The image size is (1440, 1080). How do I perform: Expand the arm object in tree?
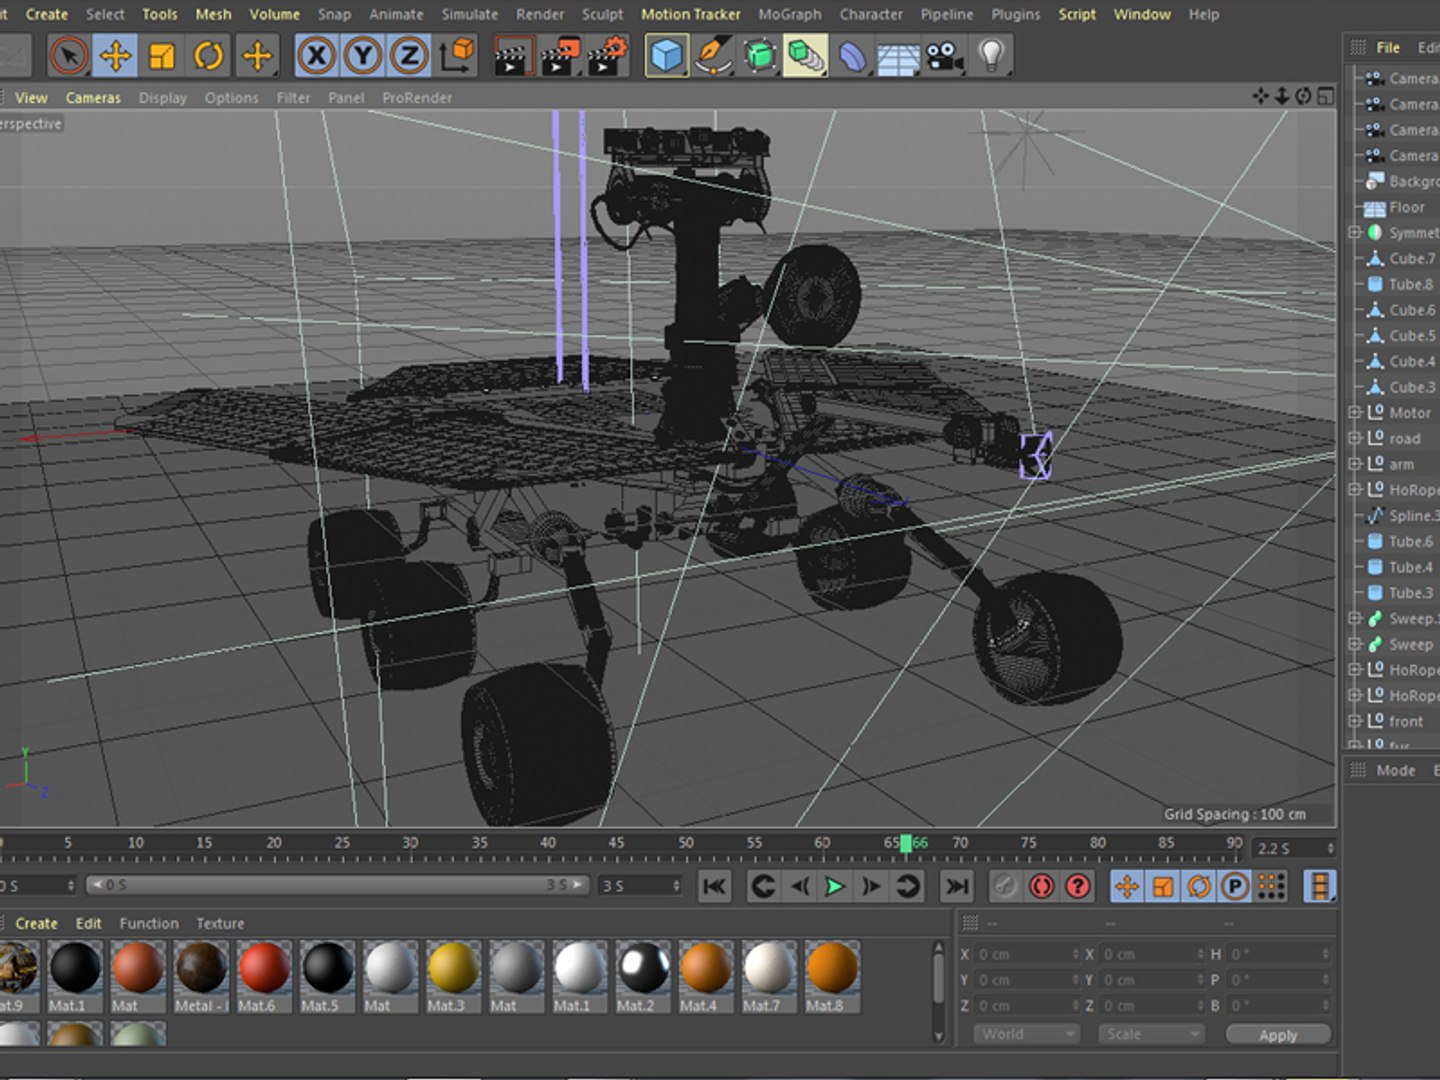click(x=1355, y=464)
